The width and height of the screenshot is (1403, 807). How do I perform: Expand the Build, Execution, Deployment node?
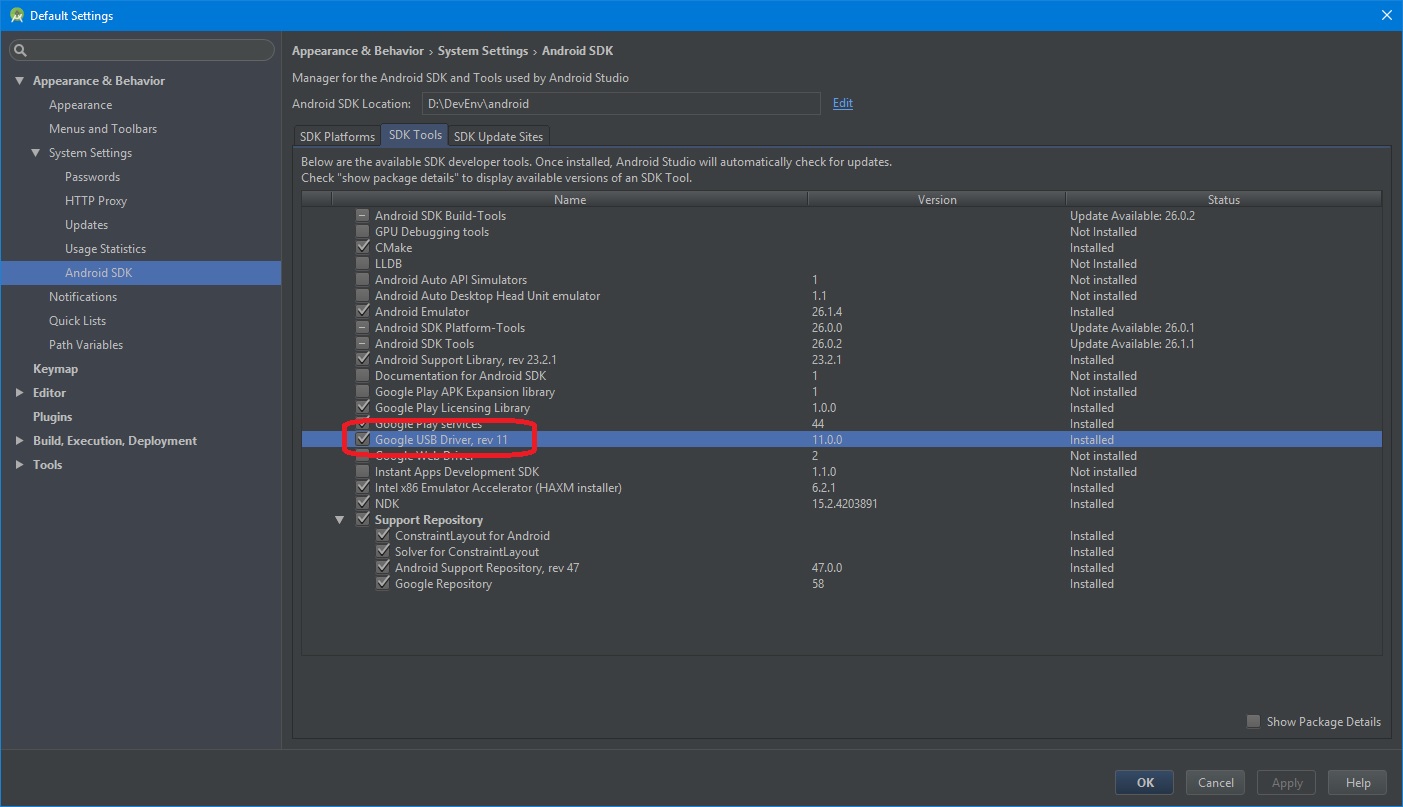pos(19,441)
